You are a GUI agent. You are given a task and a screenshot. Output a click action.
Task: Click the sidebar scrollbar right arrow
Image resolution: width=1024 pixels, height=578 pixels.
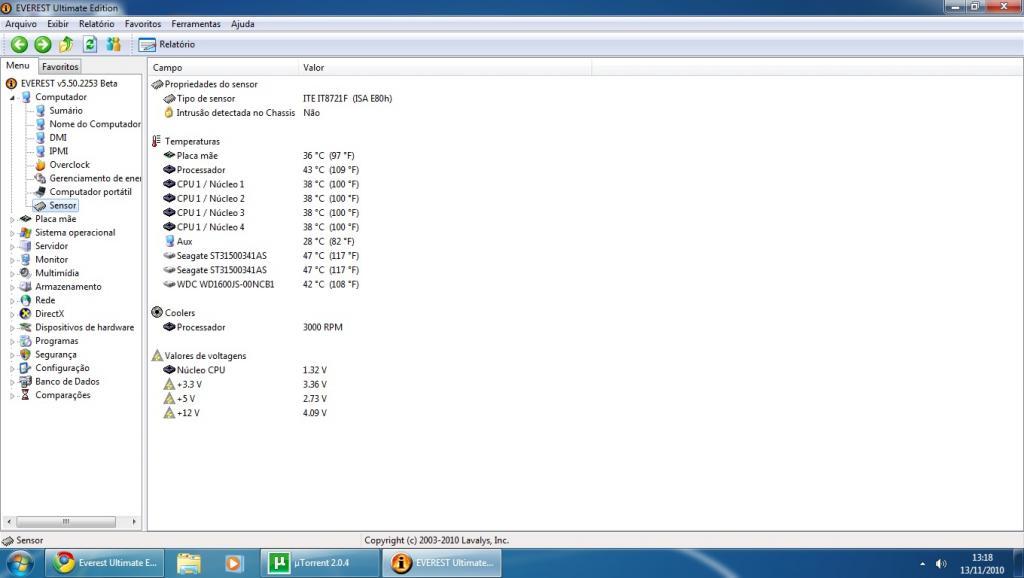tap(134, 522)
